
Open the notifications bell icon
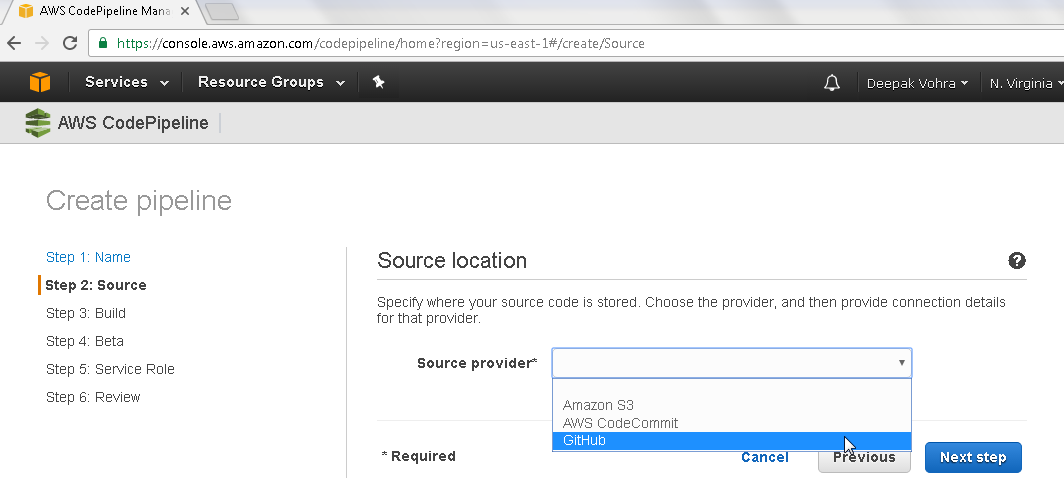(x=832, y=83)
